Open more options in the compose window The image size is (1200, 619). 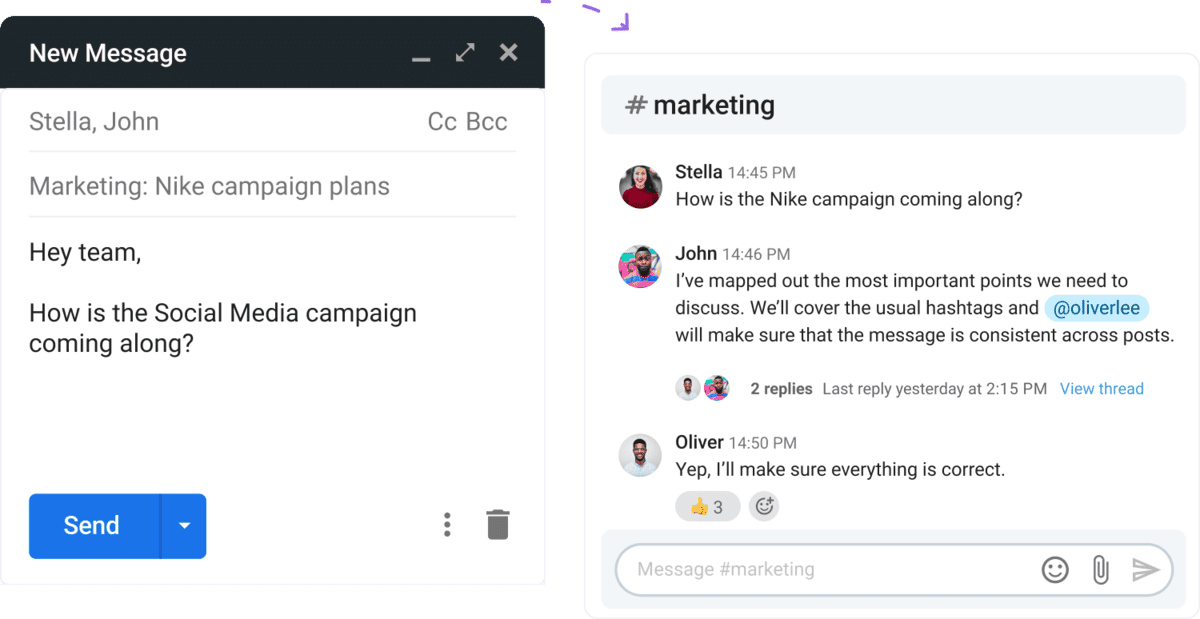click(447, 524)
